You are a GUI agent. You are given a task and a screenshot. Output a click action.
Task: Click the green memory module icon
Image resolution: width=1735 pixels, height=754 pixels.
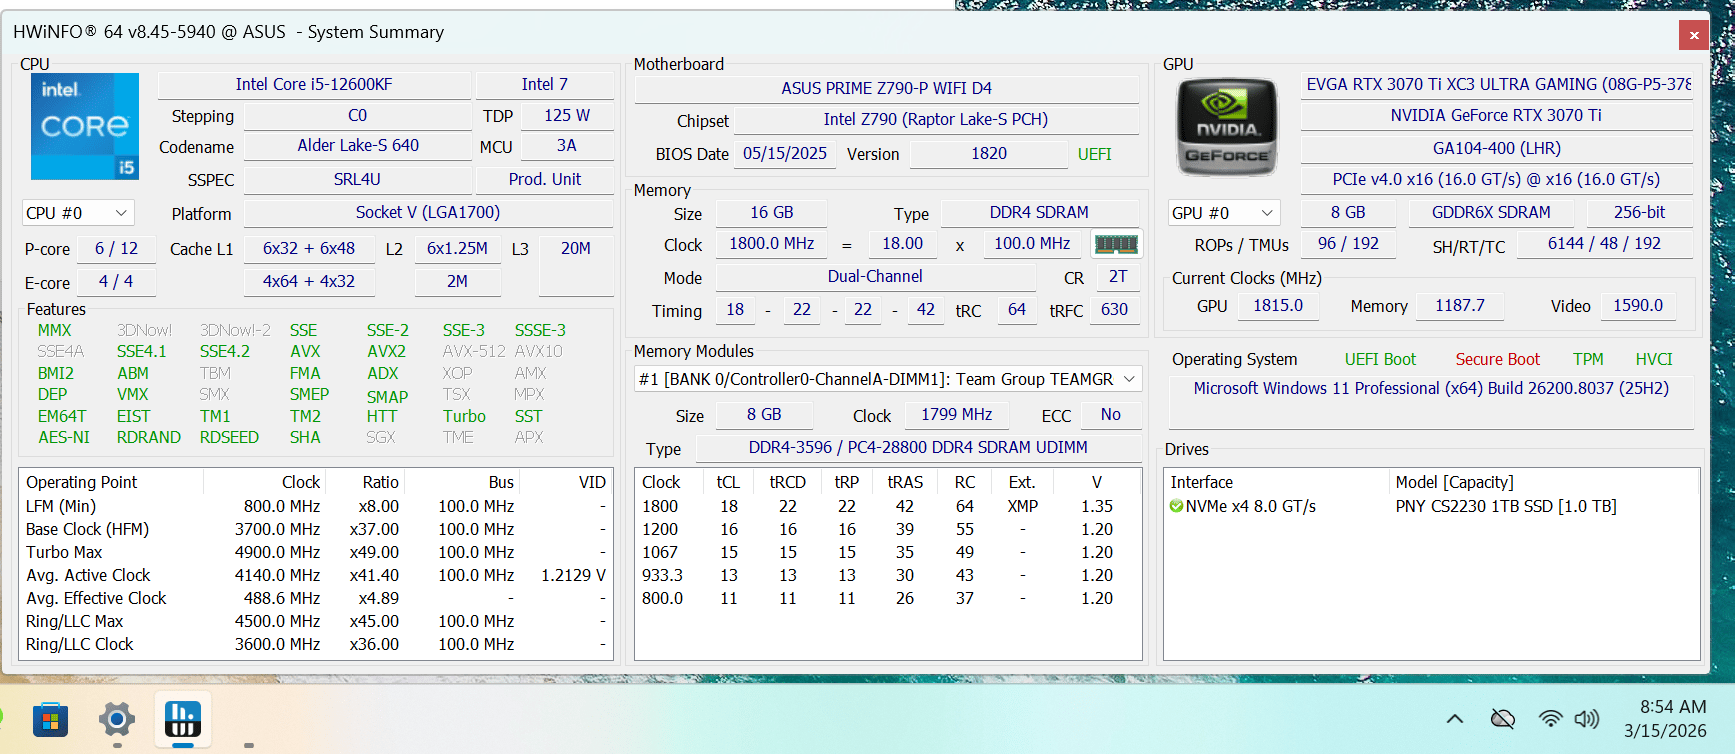[x=1116, y=244]
